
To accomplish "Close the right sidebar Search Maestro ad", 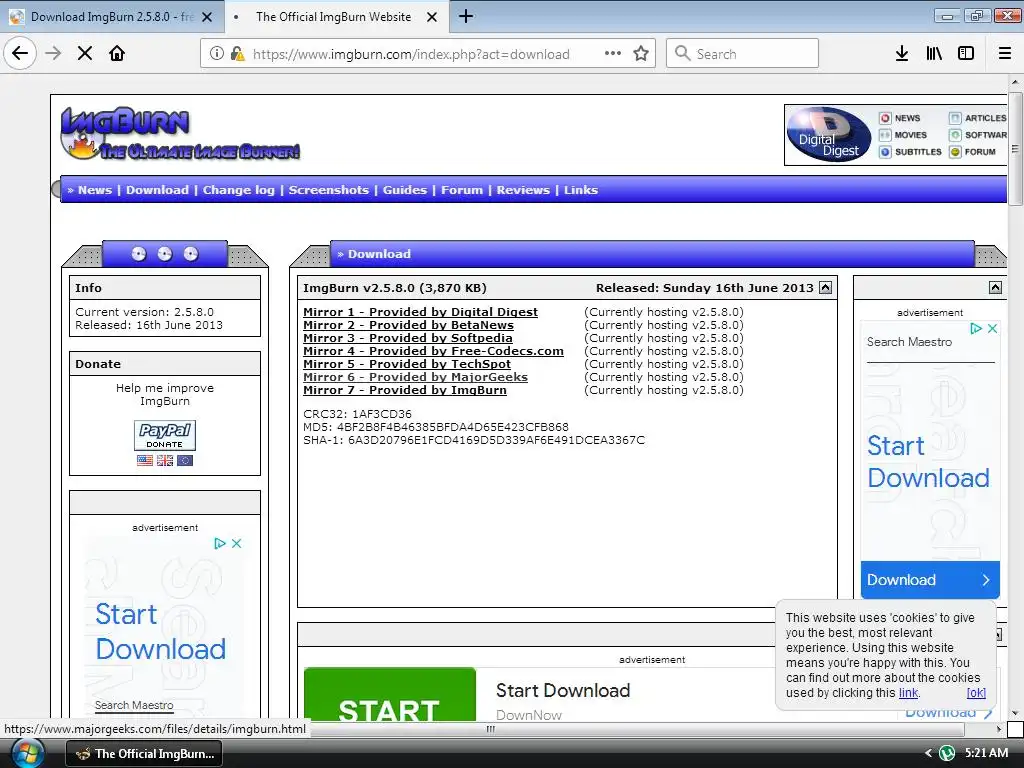I will [992, 328].
